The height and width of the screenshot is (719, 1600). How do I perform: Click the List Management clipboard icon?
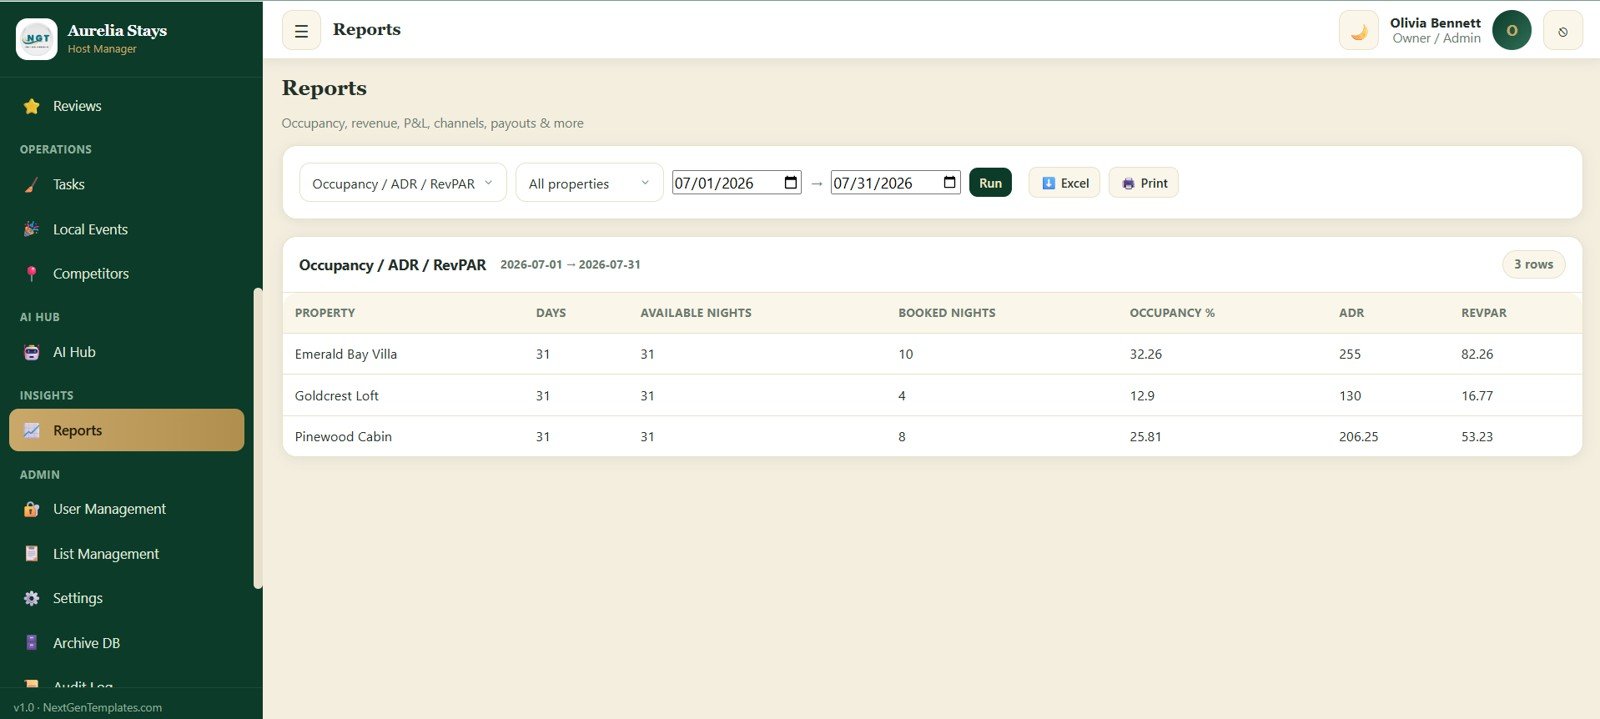32,553
